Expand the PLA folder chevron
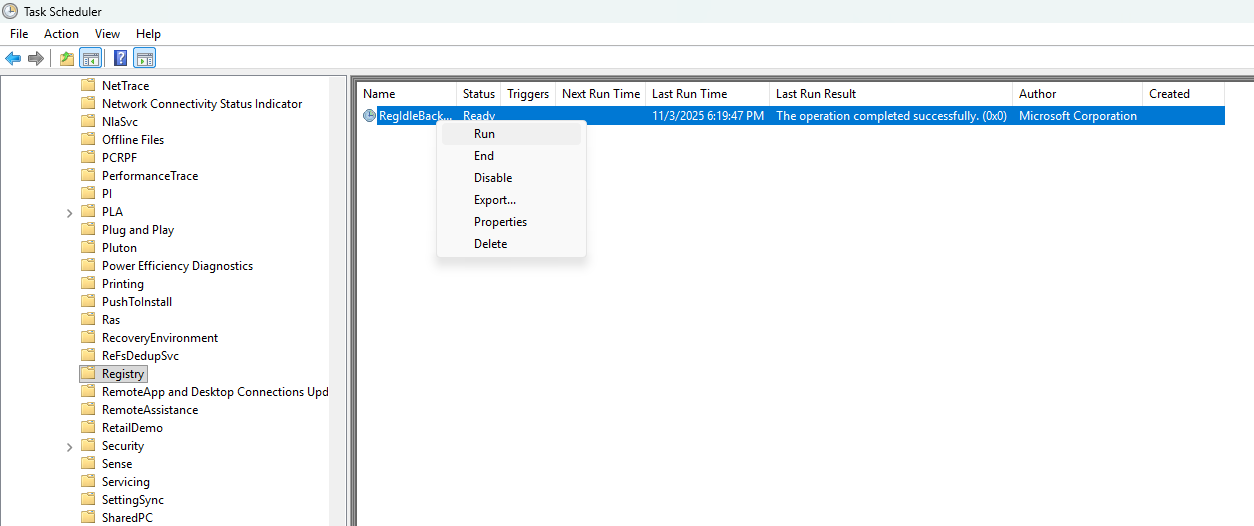 click(x=69, y=212)
